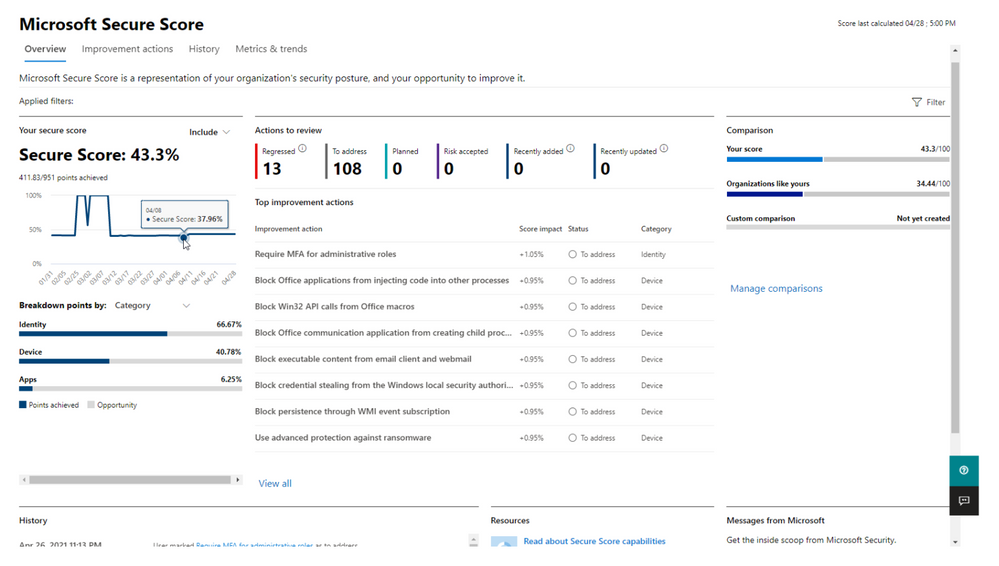This screenshot has height=566, width=999.
Task: Click Points achieved legend swatch
Action: coord(23,405)
